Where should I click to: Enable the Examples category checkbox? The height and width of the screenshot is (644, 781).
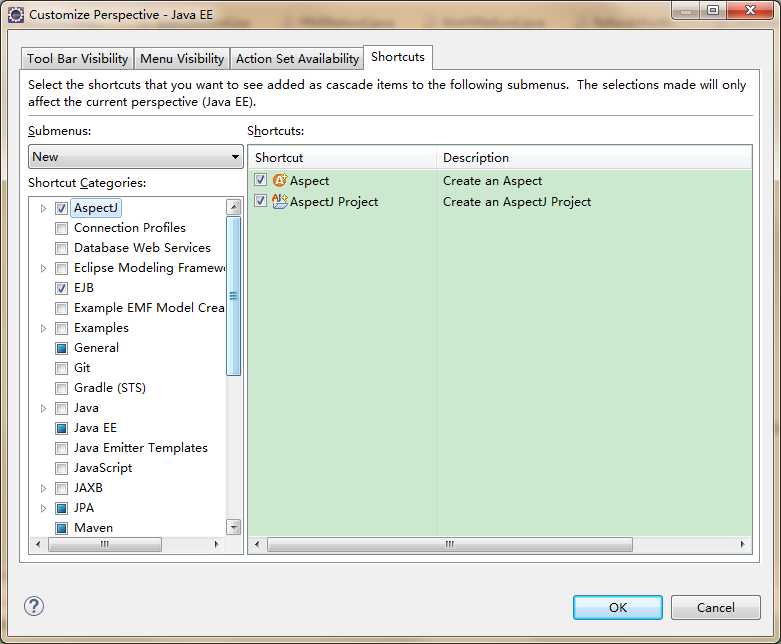pyautogui.click(x=61, y=328)
